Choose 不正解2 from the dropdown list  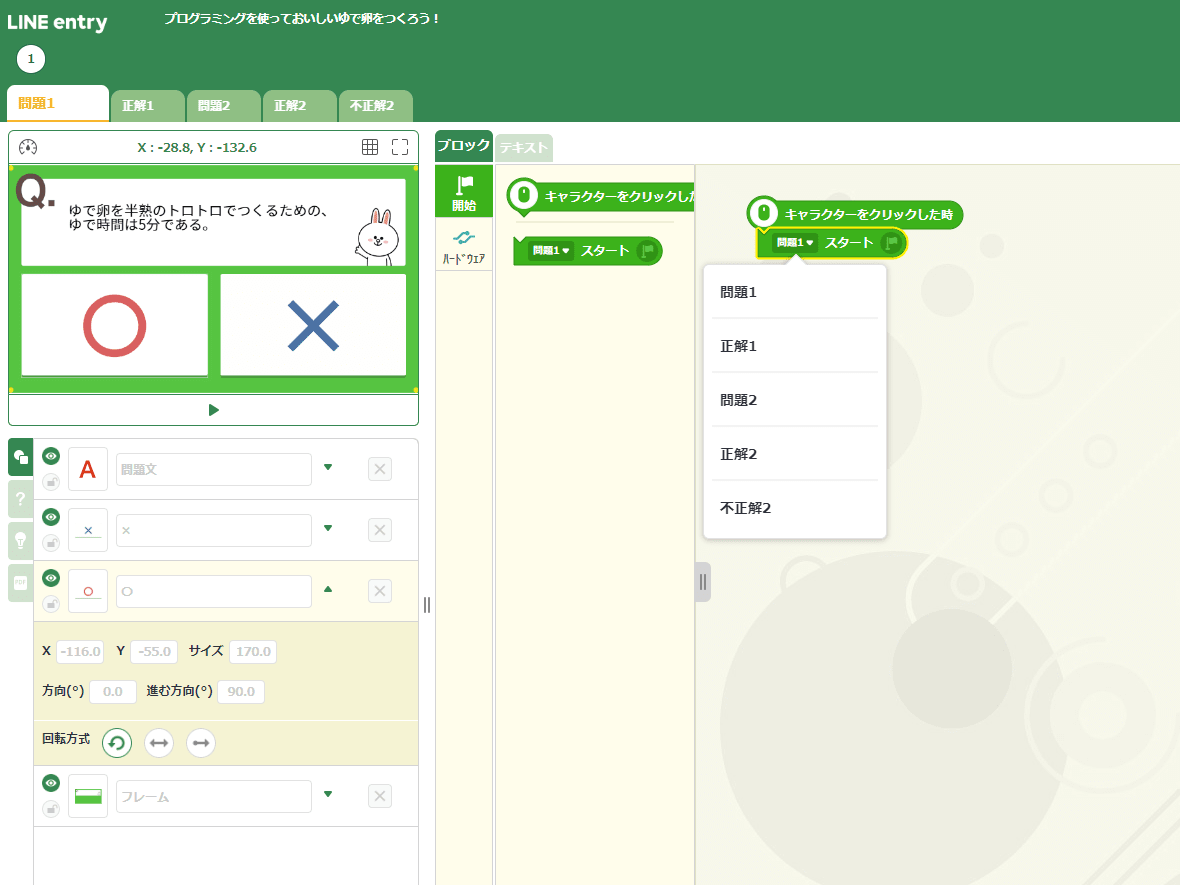click(795, 509)
